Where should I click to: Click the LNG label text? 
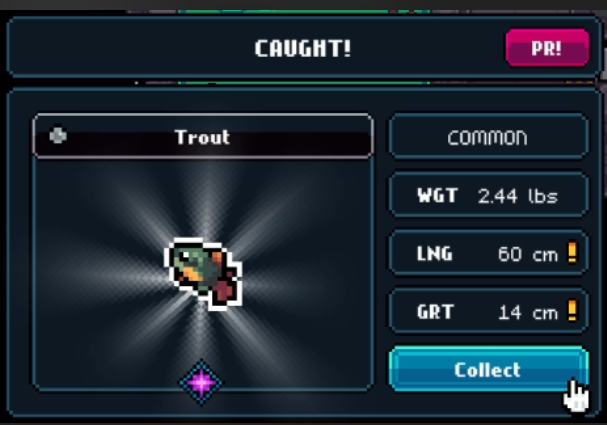point(434,254)
